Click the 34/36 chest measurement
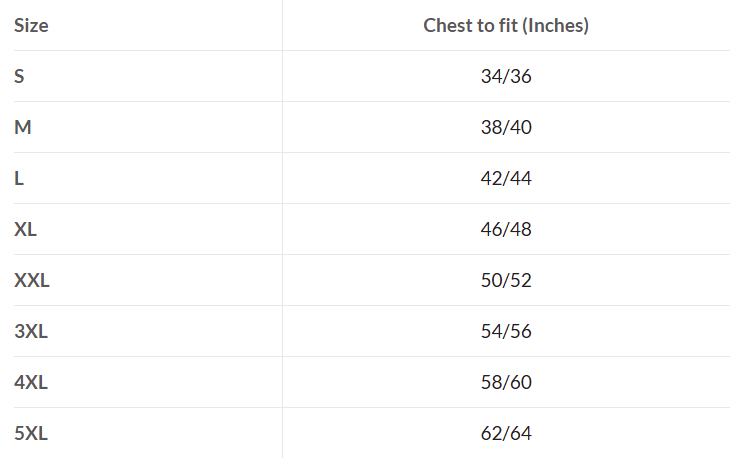Image resolution: width=745 pixels, height=465 pixels. 506,76
